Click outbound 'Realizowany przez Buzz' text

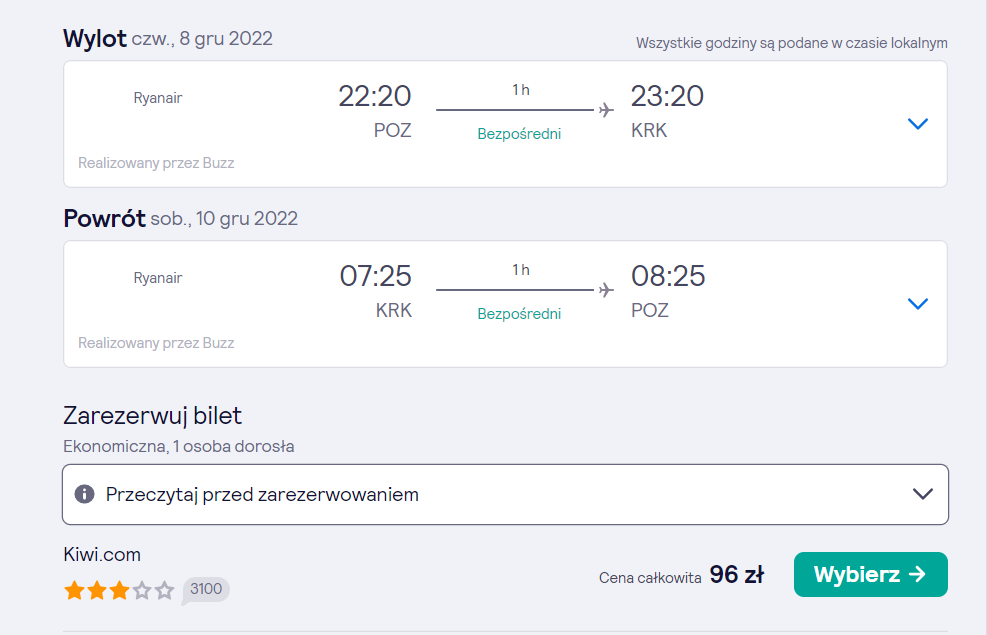[156, 163]
